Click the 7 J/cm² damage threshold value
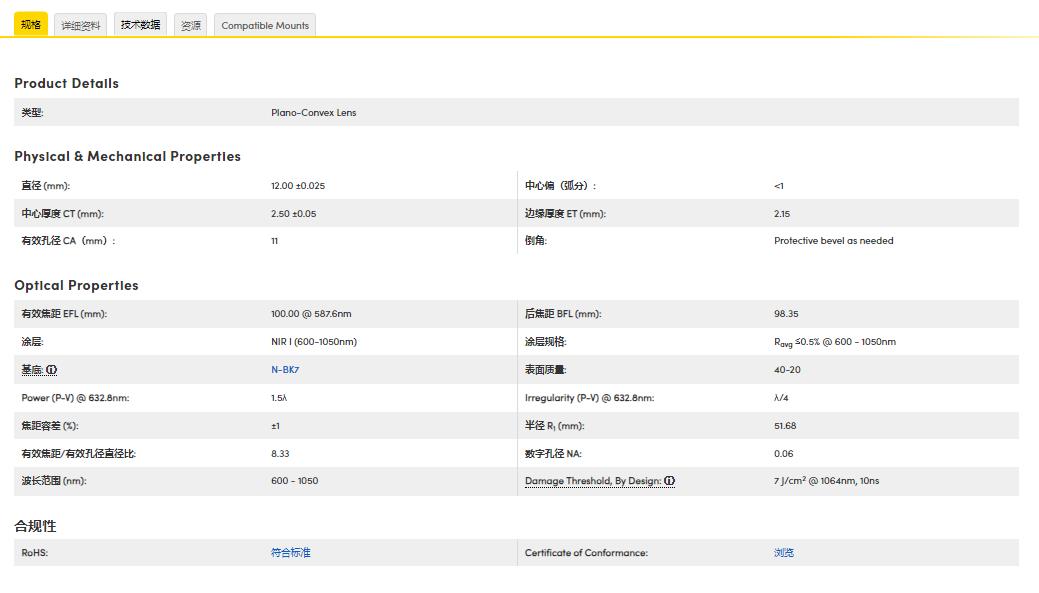1039x593 pixels. [x=826, y=481]
